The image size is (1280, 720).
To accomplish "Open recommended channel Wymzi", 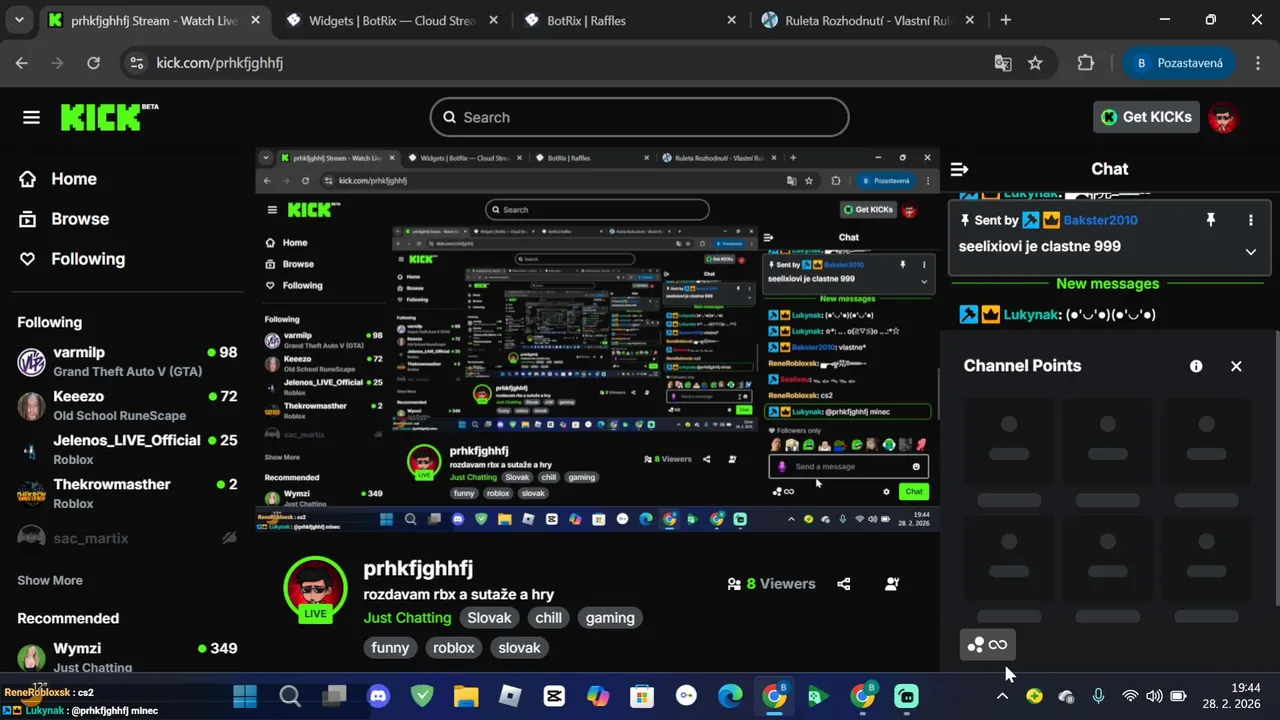I will click(x=127, y=656).
